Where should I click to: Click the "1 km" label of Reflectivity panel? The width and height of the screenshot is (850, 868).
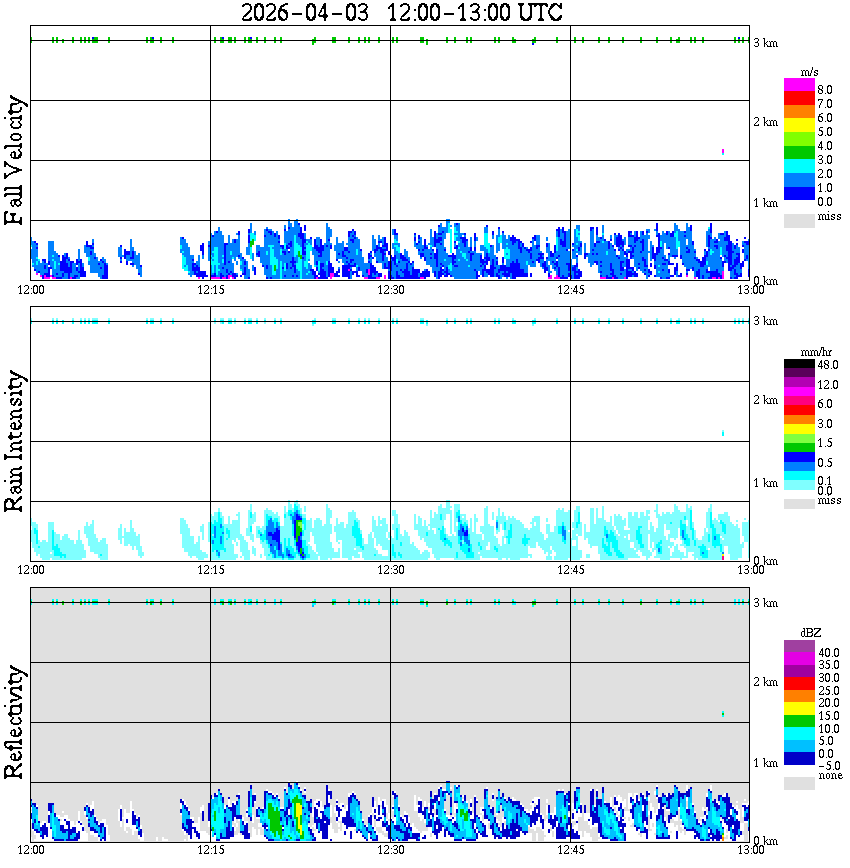[x=765, y=763]
